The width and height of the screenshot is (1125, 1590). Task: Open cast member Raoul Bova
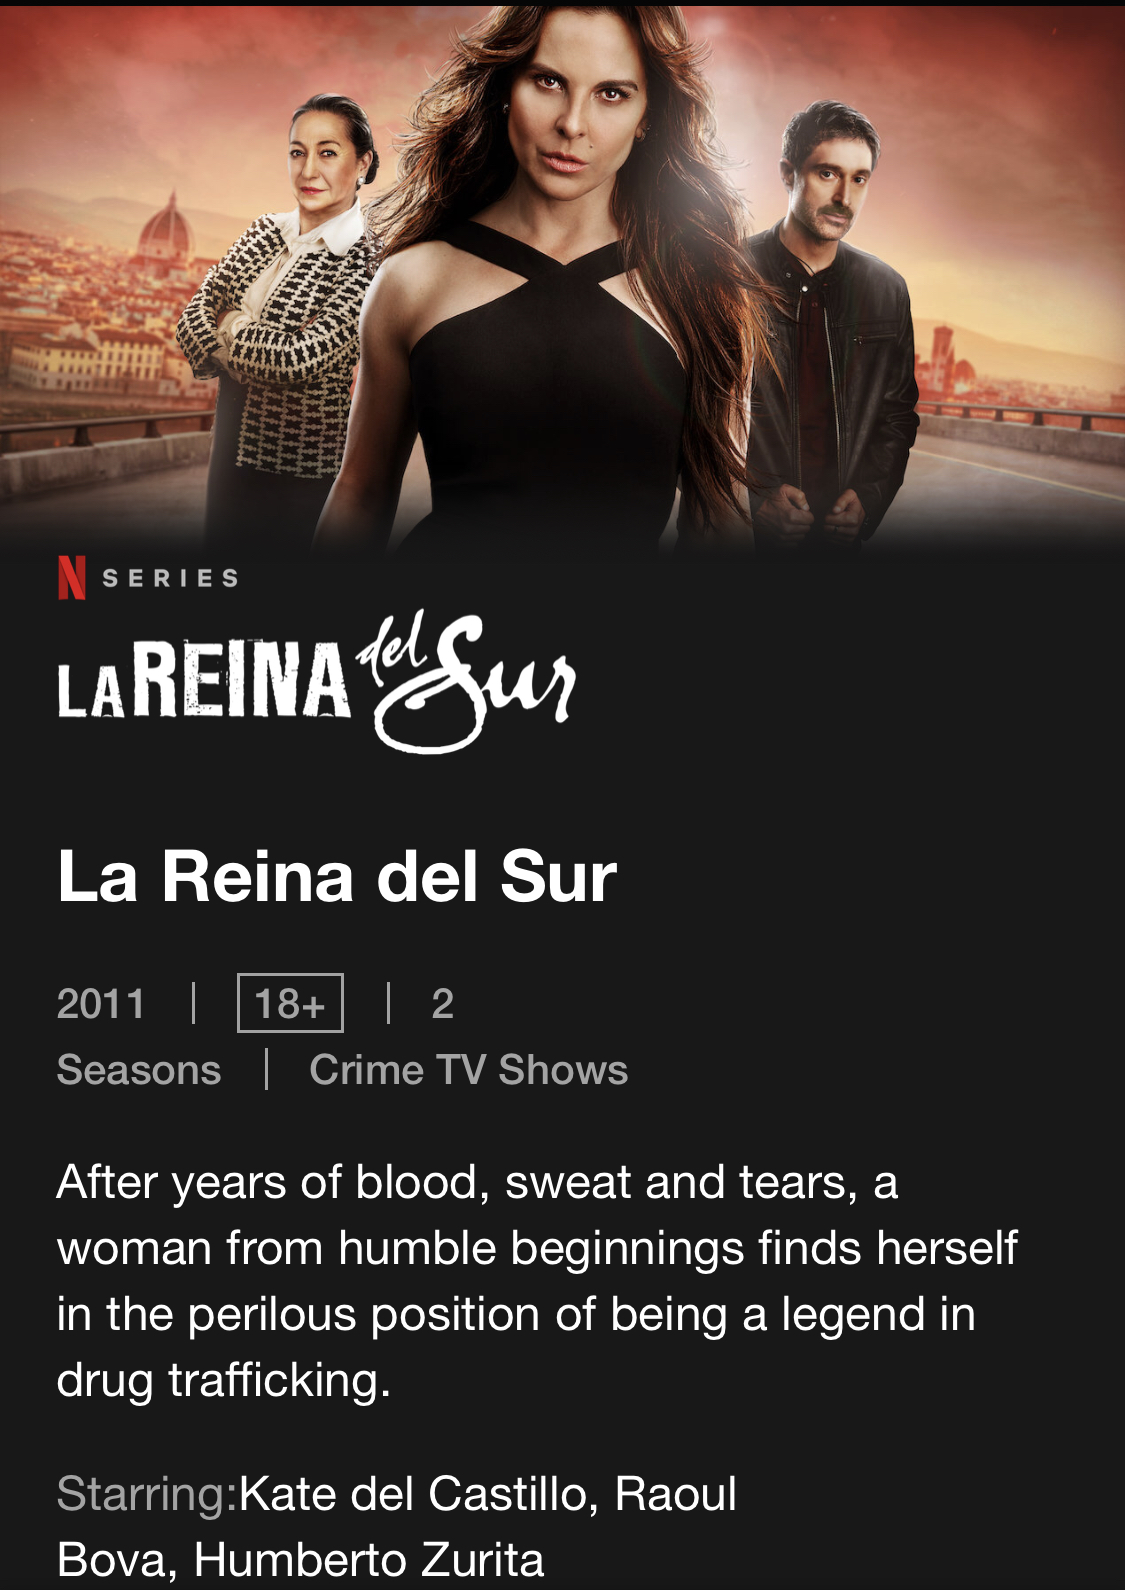pyautogui.click(x=398, y=1526)
